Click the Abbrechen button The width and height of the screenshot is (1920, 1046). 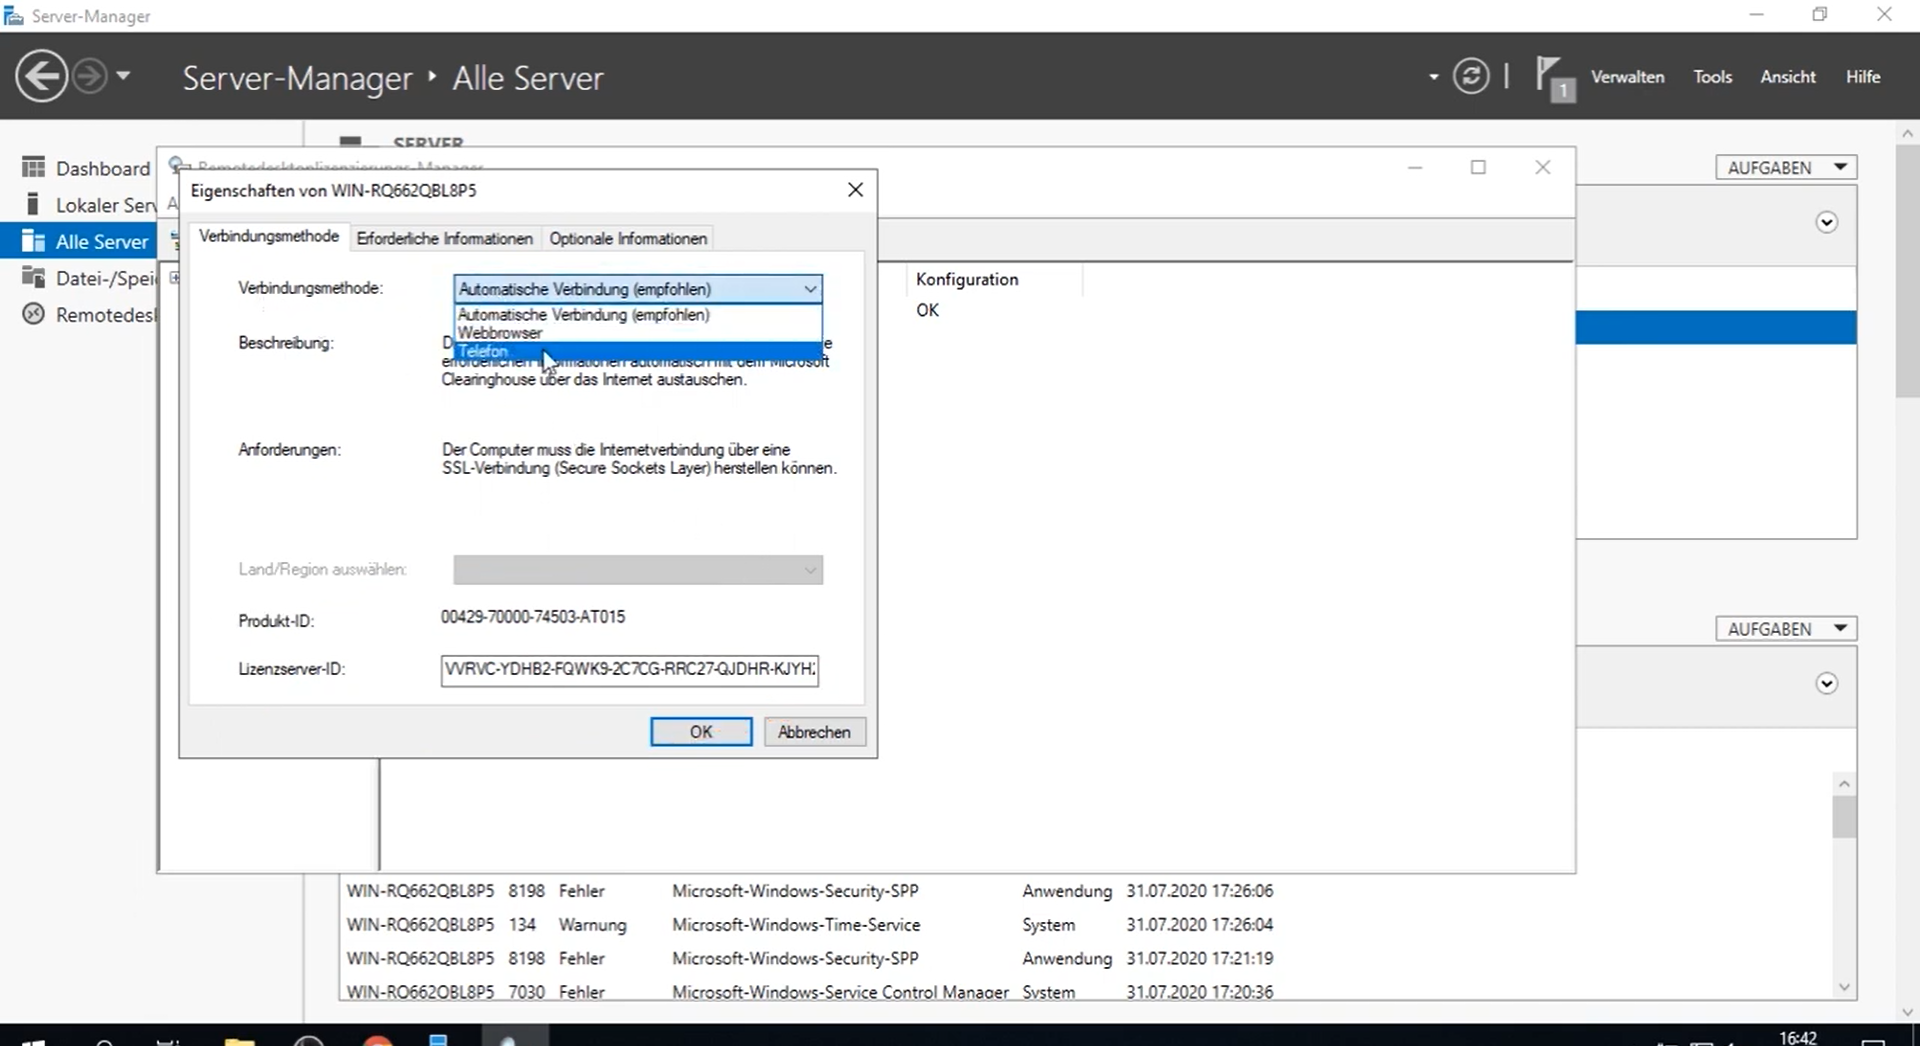click(x=814, y=732)
